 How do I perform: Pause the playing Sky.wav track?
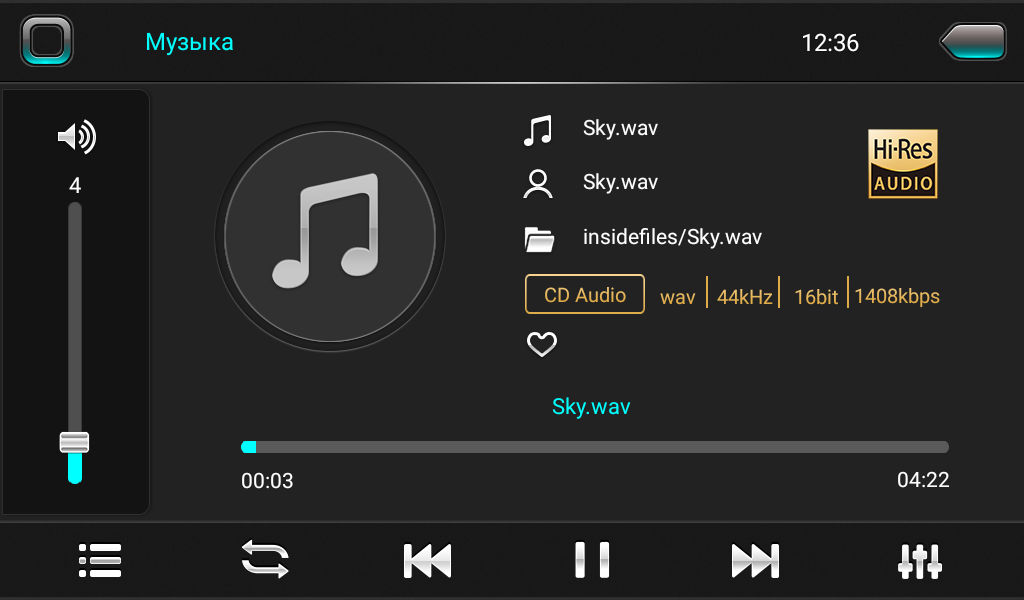click(592, 560)
